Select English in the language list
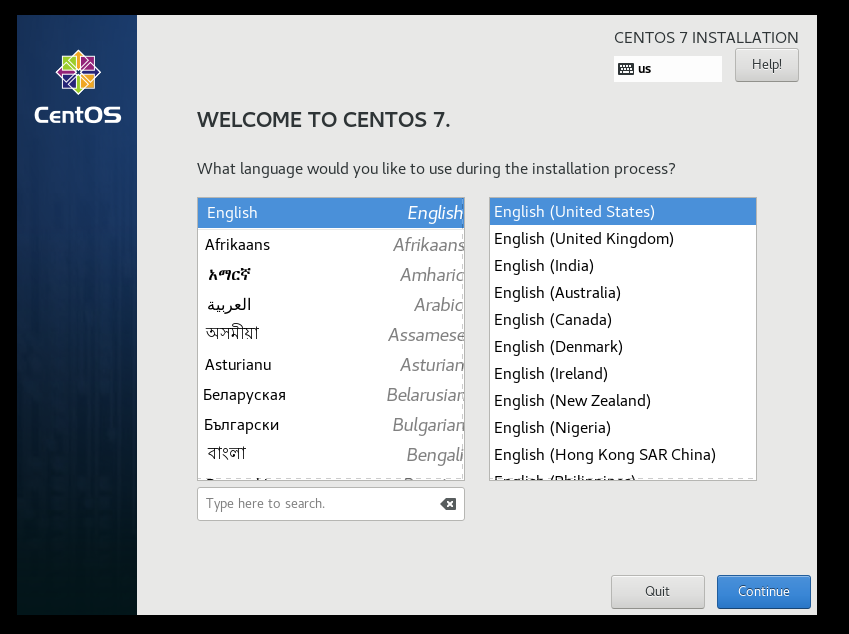 coord(331,213)
